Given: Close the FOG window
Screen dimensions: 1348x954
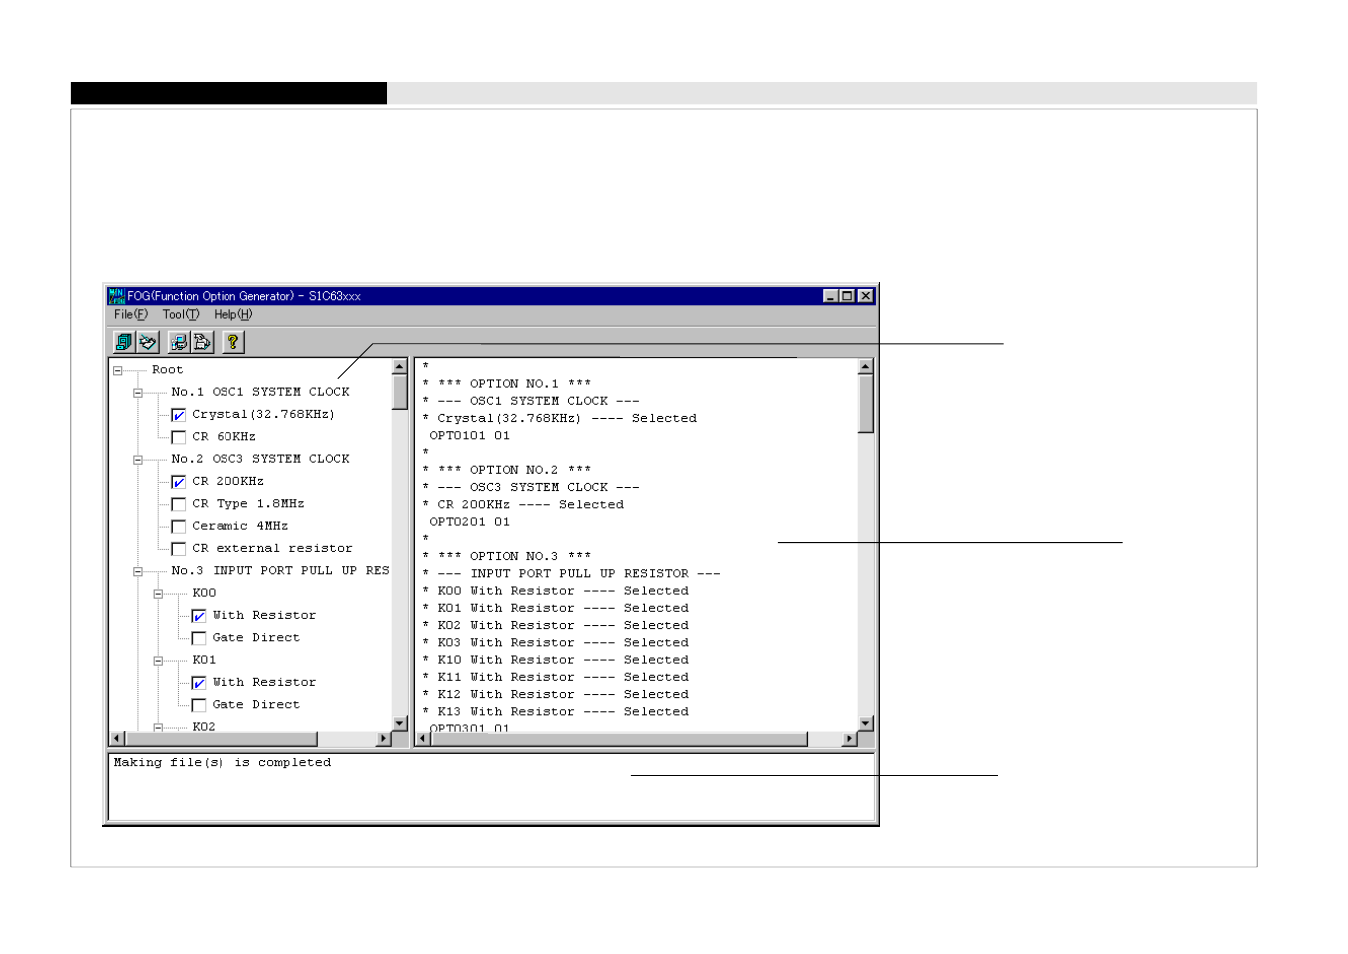Looking at the screenshot, I should [866, 296].
